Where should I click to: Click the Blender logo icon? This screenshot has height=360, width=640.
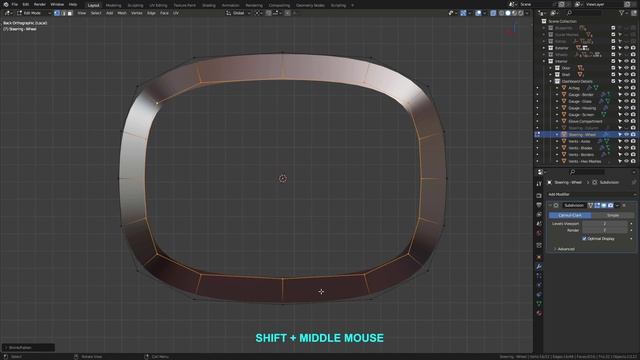(x=6, y=4)
